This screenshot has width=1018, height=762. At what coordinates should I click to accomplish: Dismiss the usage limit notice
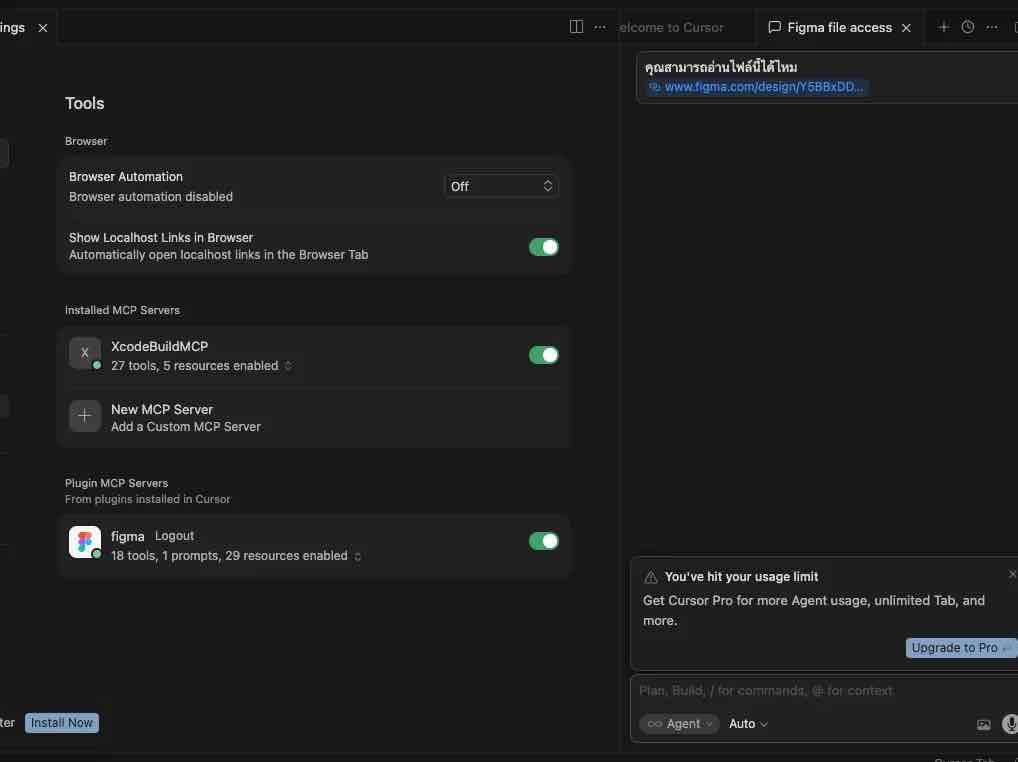tap(1012, 574)
